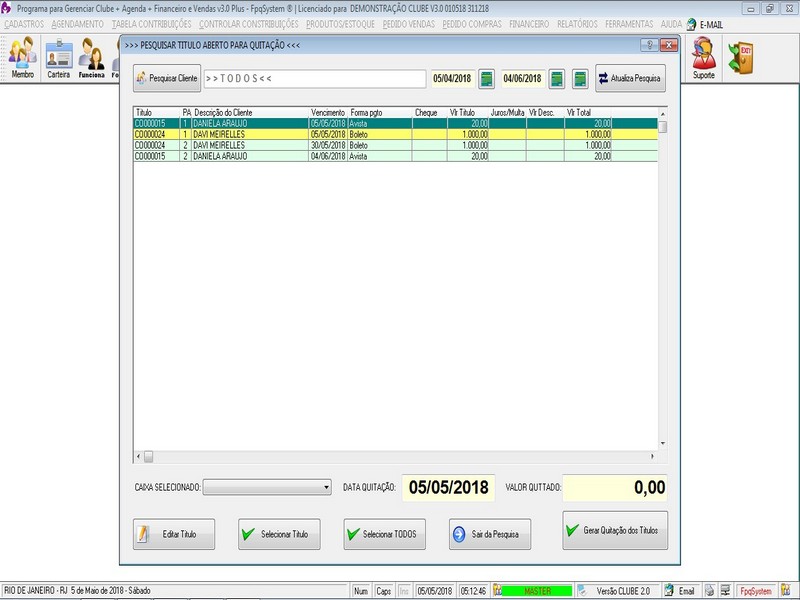Click the Editar Título button
The width and height of the screenshot is (800, 600).
[174, 534]
